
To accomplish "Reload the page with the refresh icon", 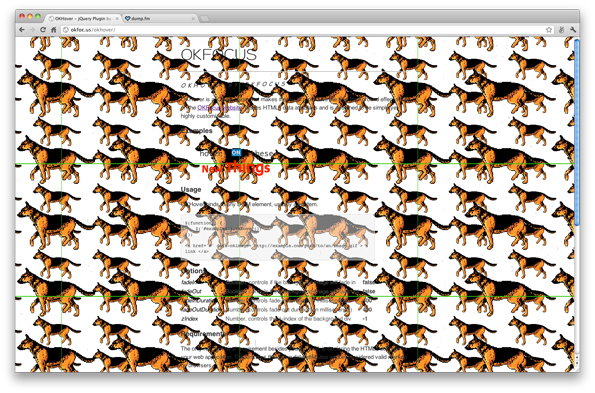I will click(43, 30).
